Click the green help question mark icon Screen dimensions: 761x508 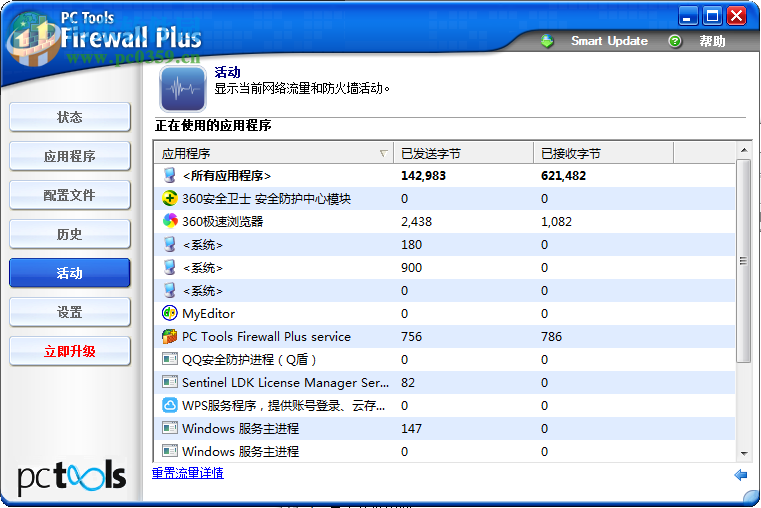[675, 41]
